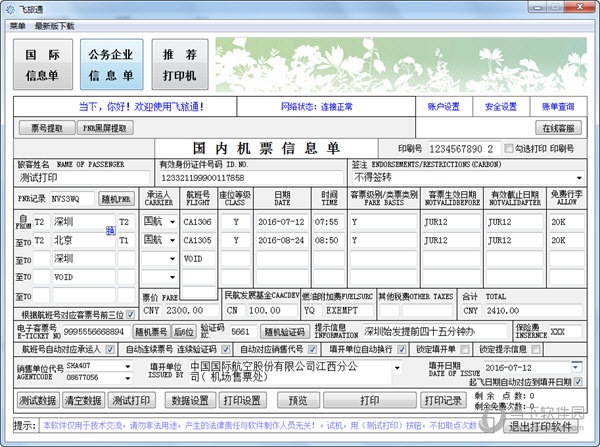Toggle the 勾选打印 印刷号 checkbox

(x=508, y=148)
